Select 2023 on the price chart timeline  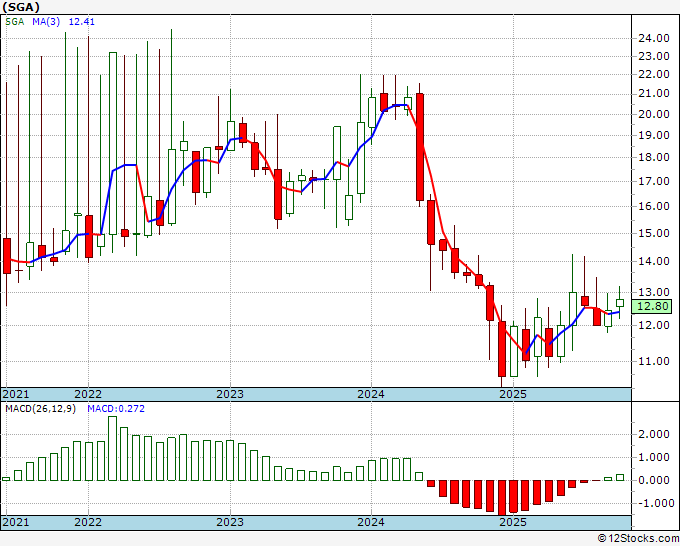(x=230, y=394)
